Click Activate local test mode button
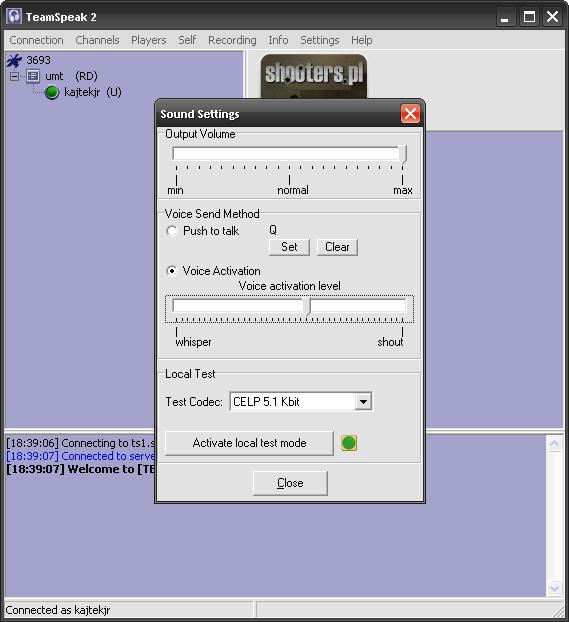The image size is (569, 622). click(249, 443)
